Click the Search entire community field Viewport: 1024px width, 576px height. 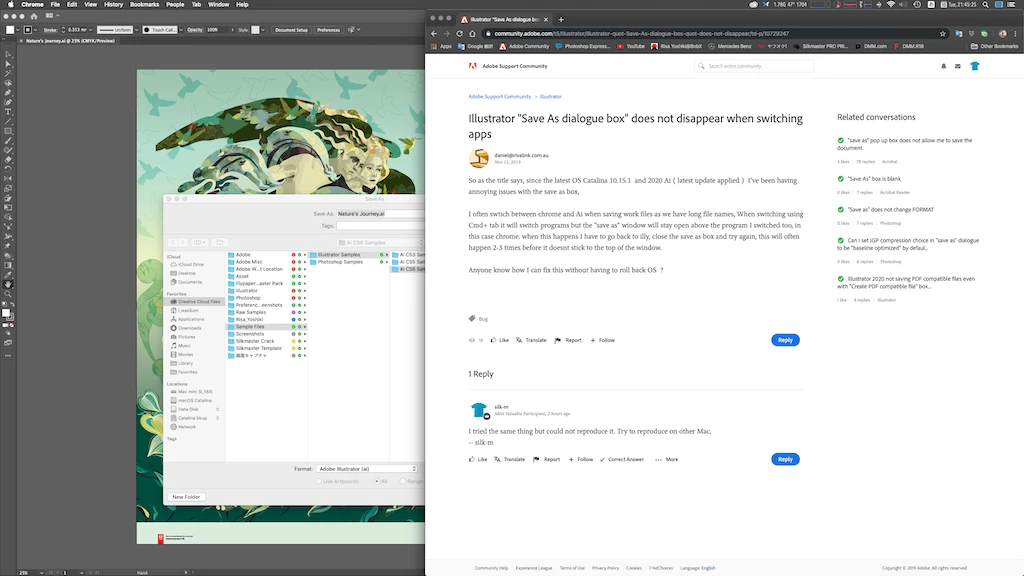pyautogui.click(x=754, y=66)
